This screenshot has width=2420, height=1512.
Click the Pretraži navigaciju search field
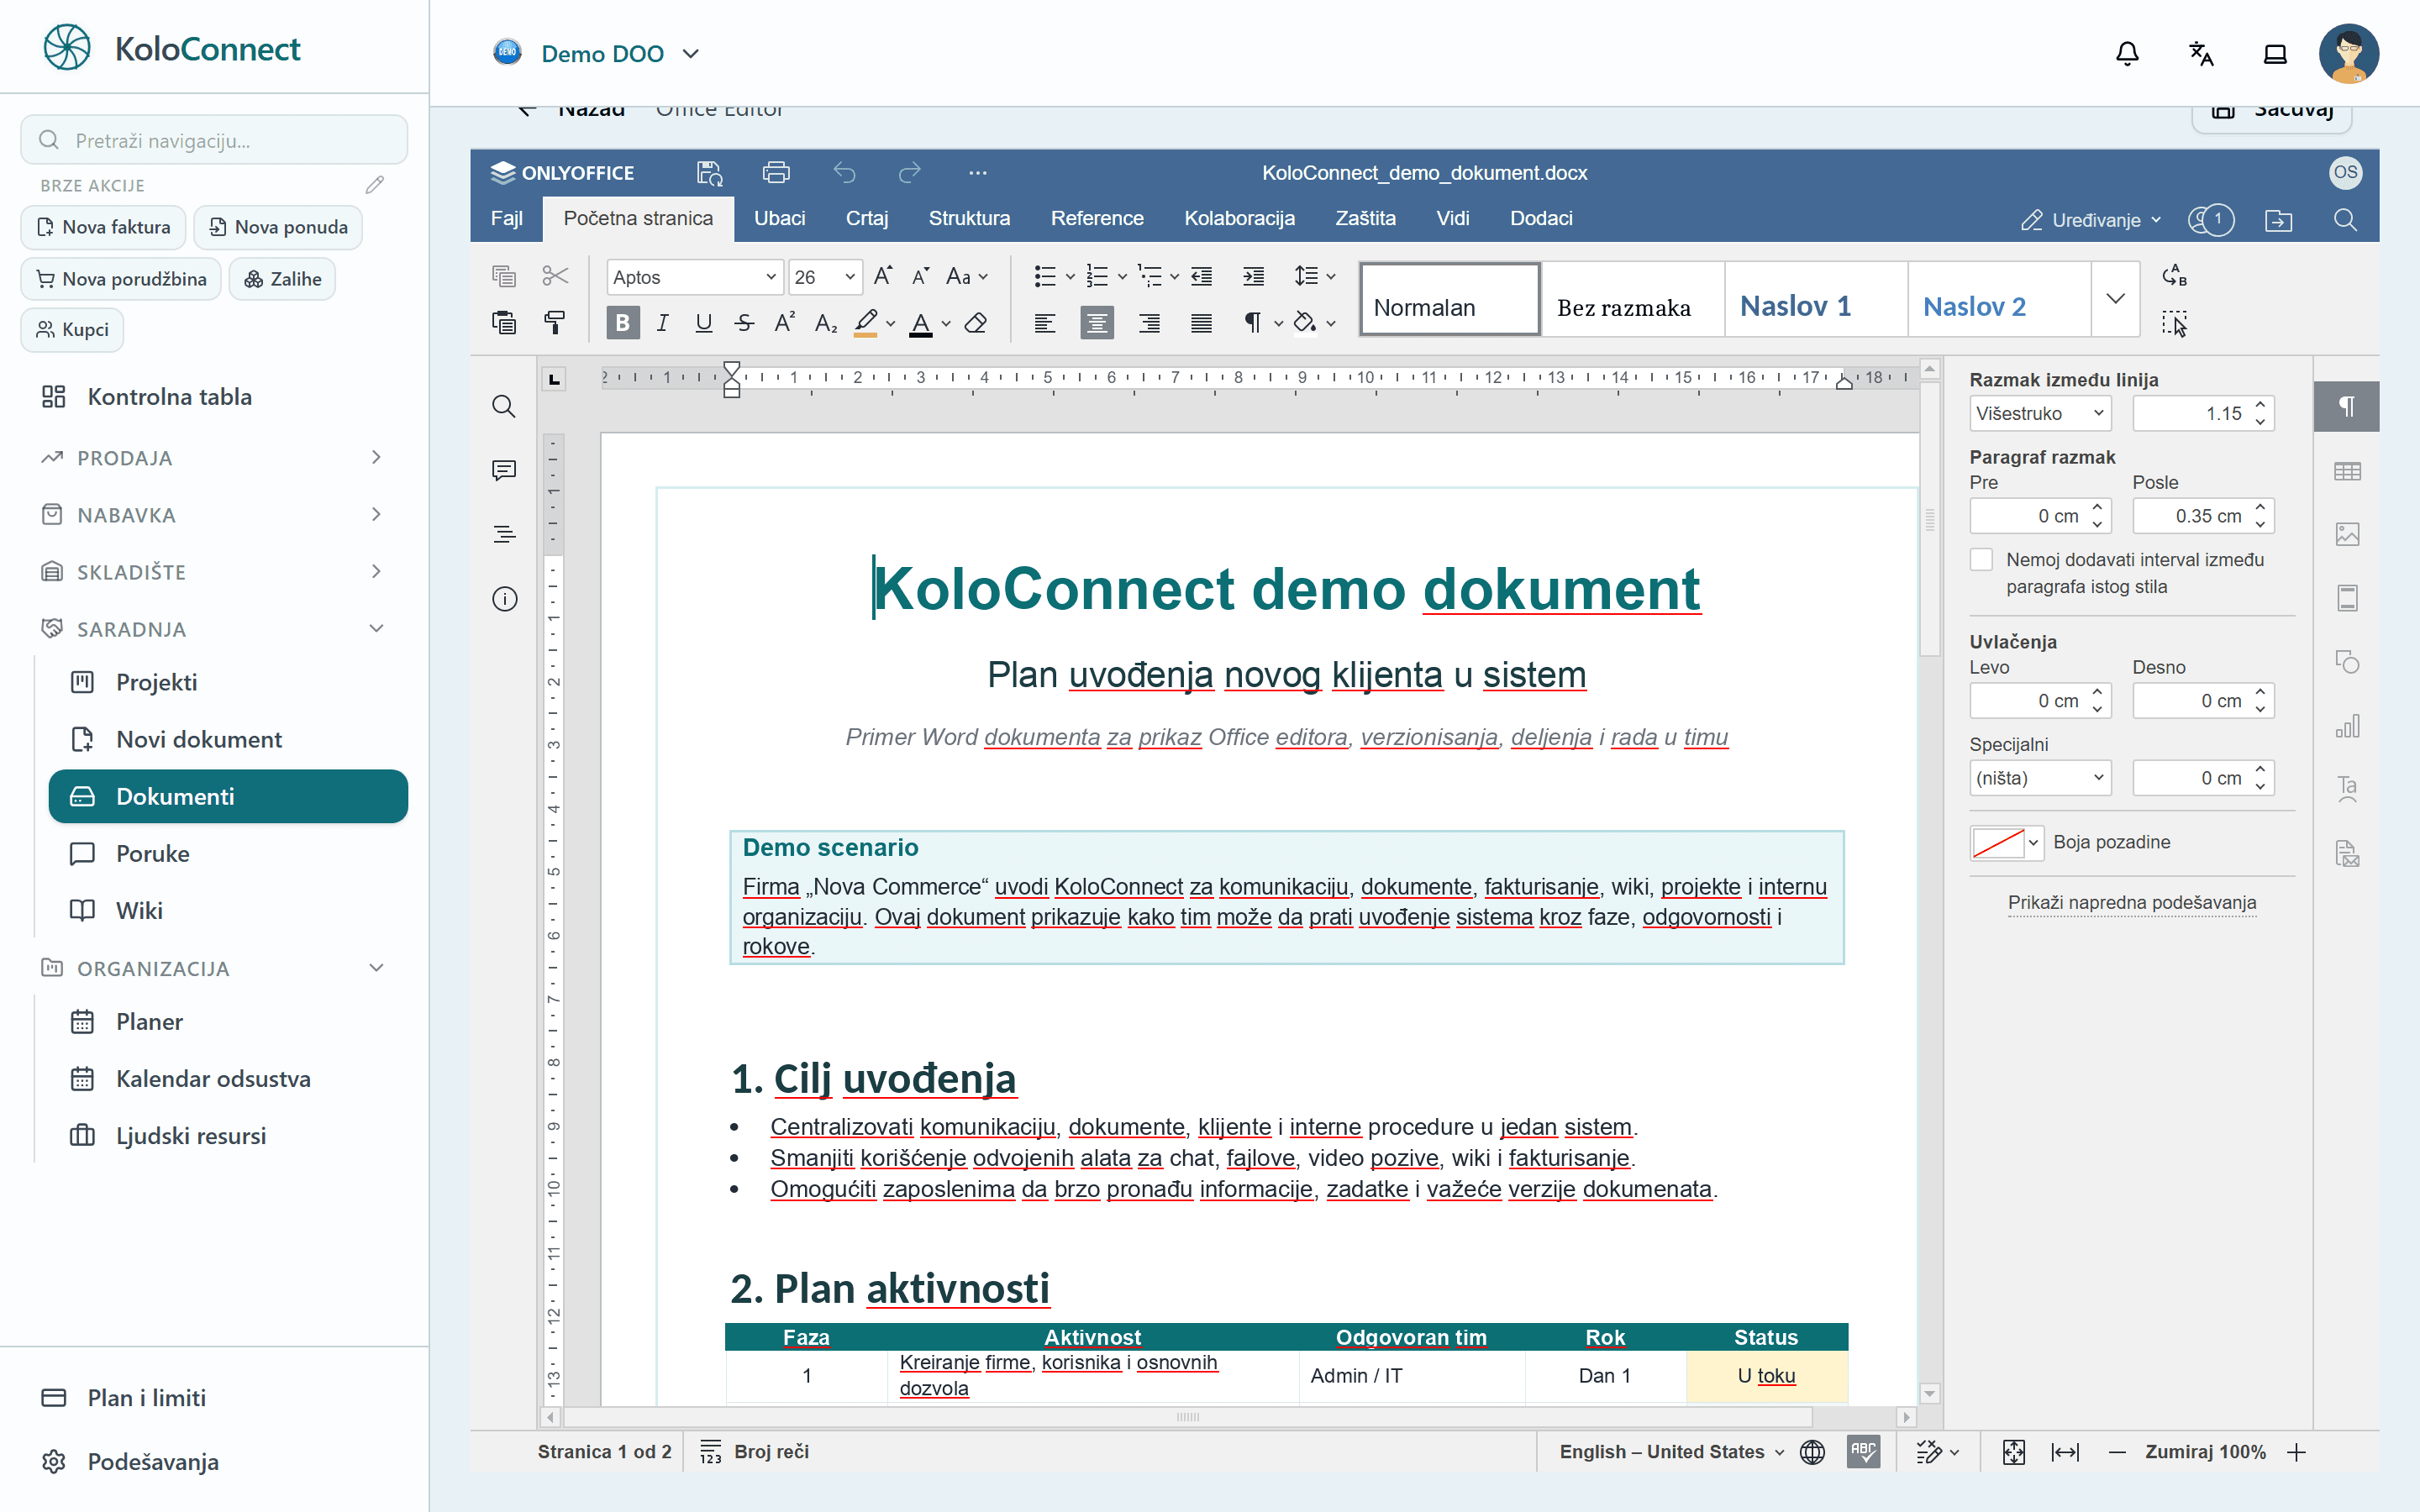(214, 140)
